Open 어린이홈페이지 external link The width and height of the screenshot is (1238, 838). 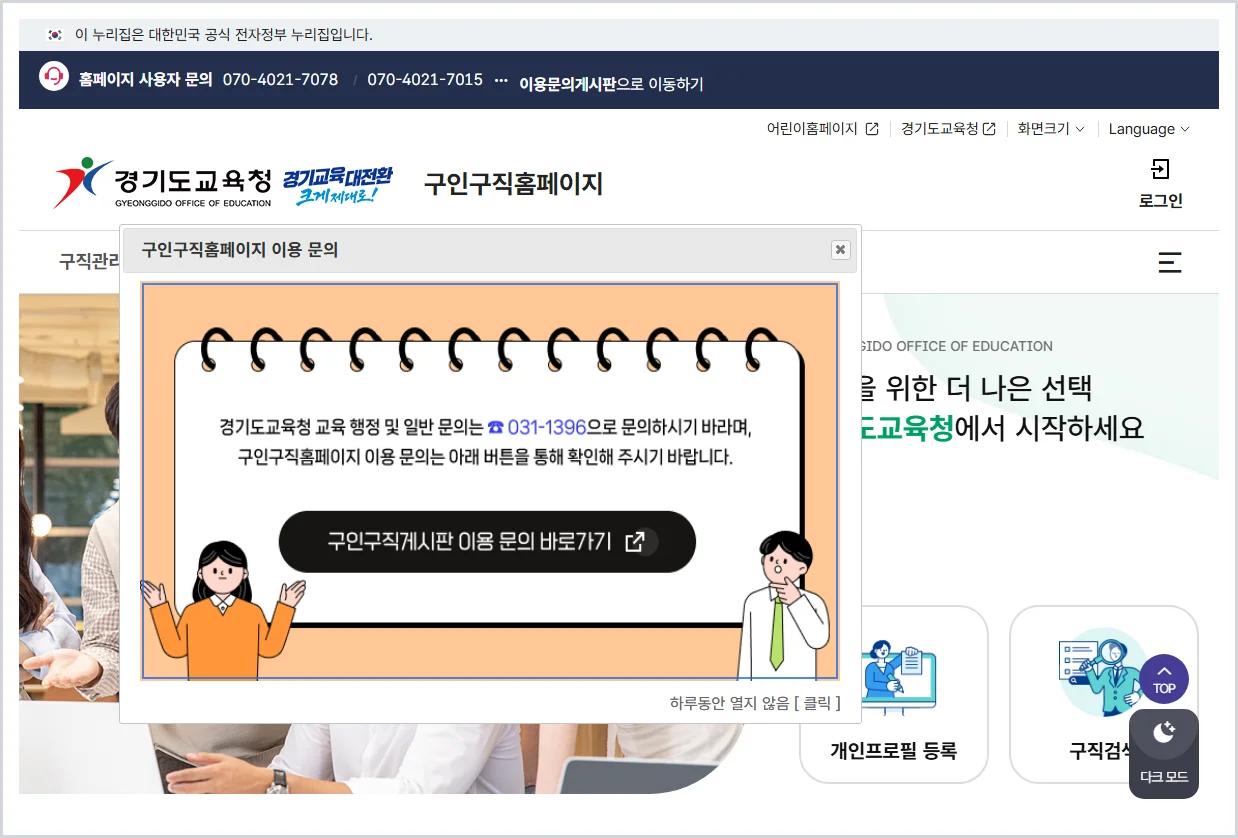click(822, 129)
